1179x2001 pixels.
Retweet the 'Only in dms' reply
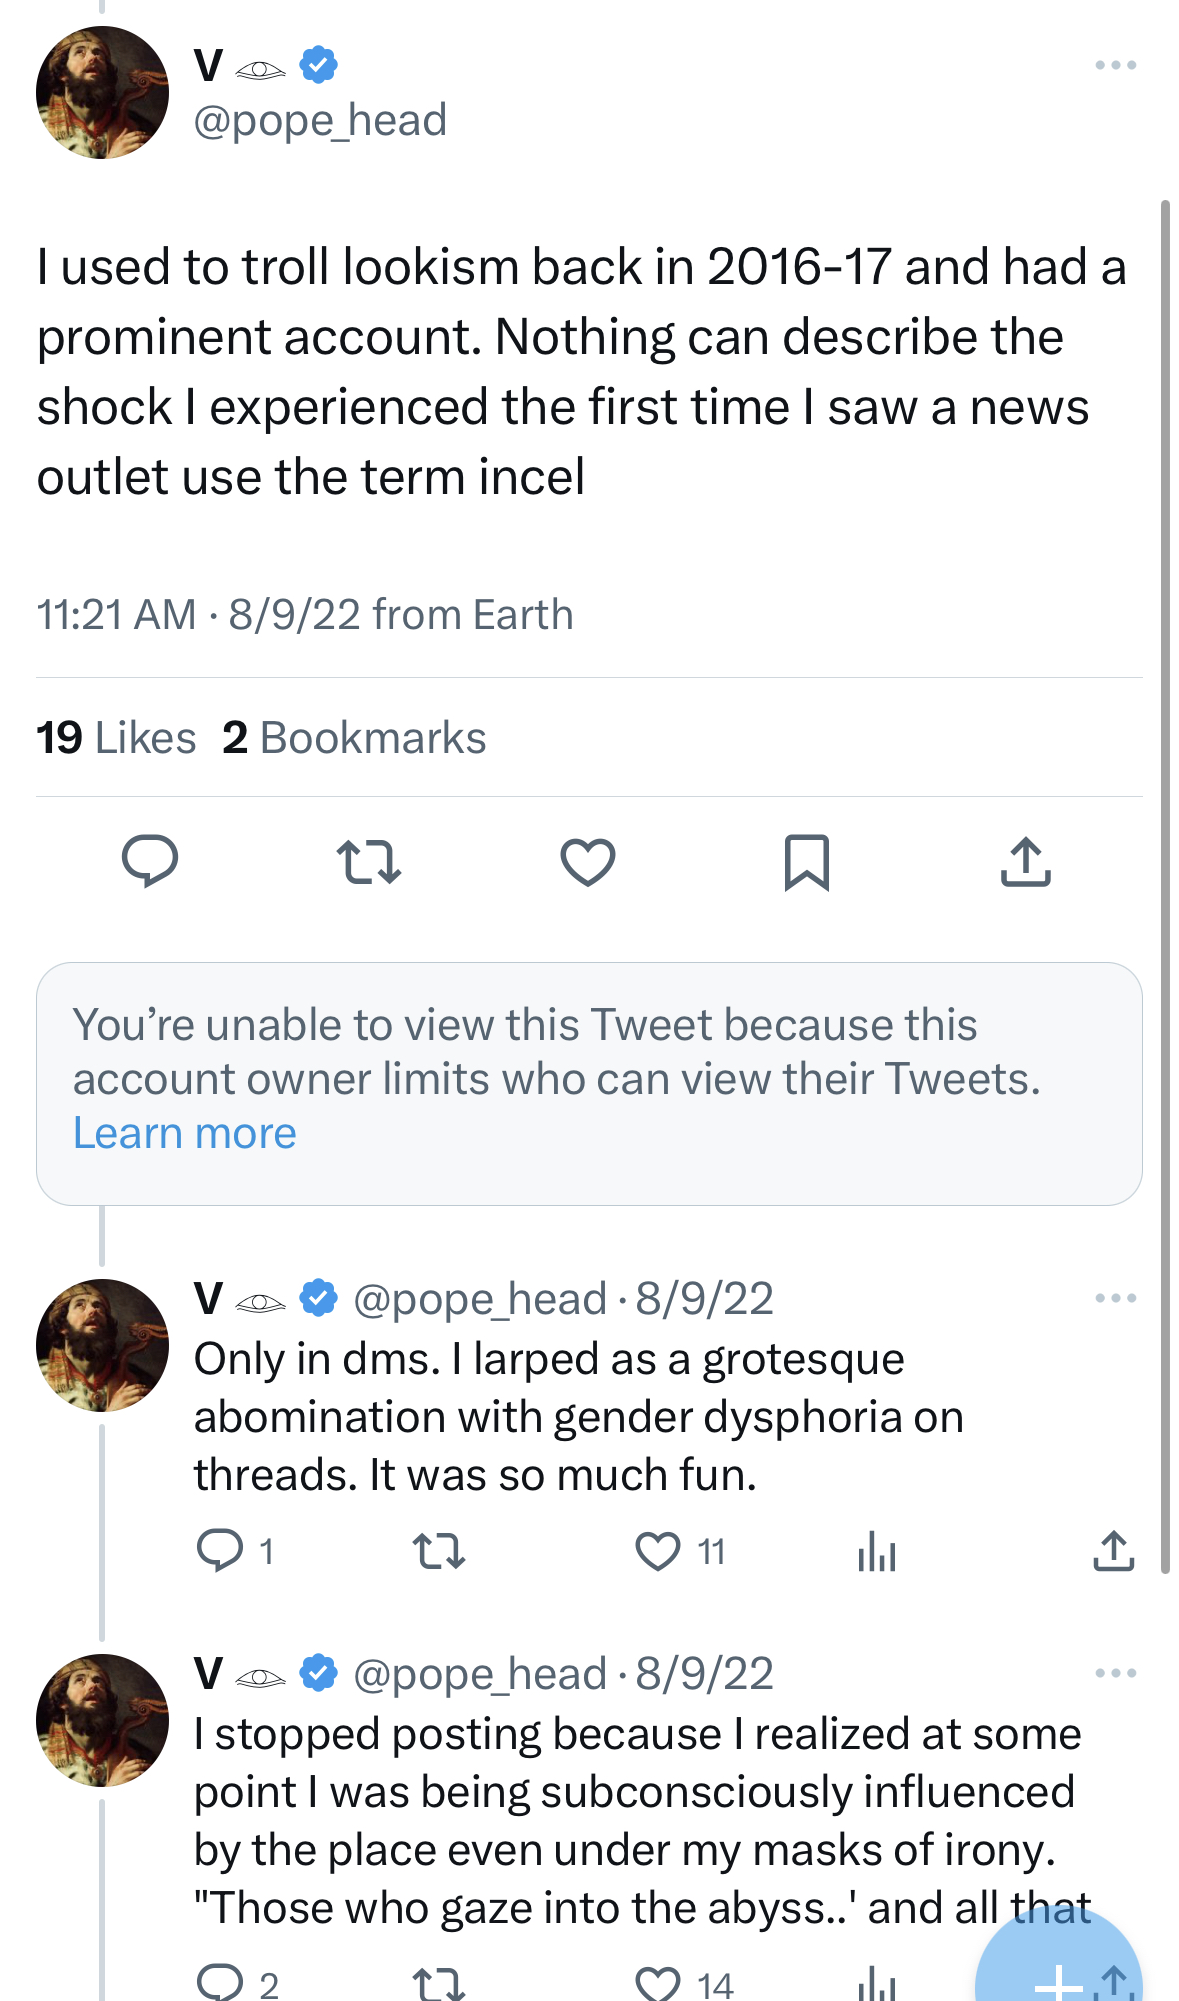[x=439, y=1551]
